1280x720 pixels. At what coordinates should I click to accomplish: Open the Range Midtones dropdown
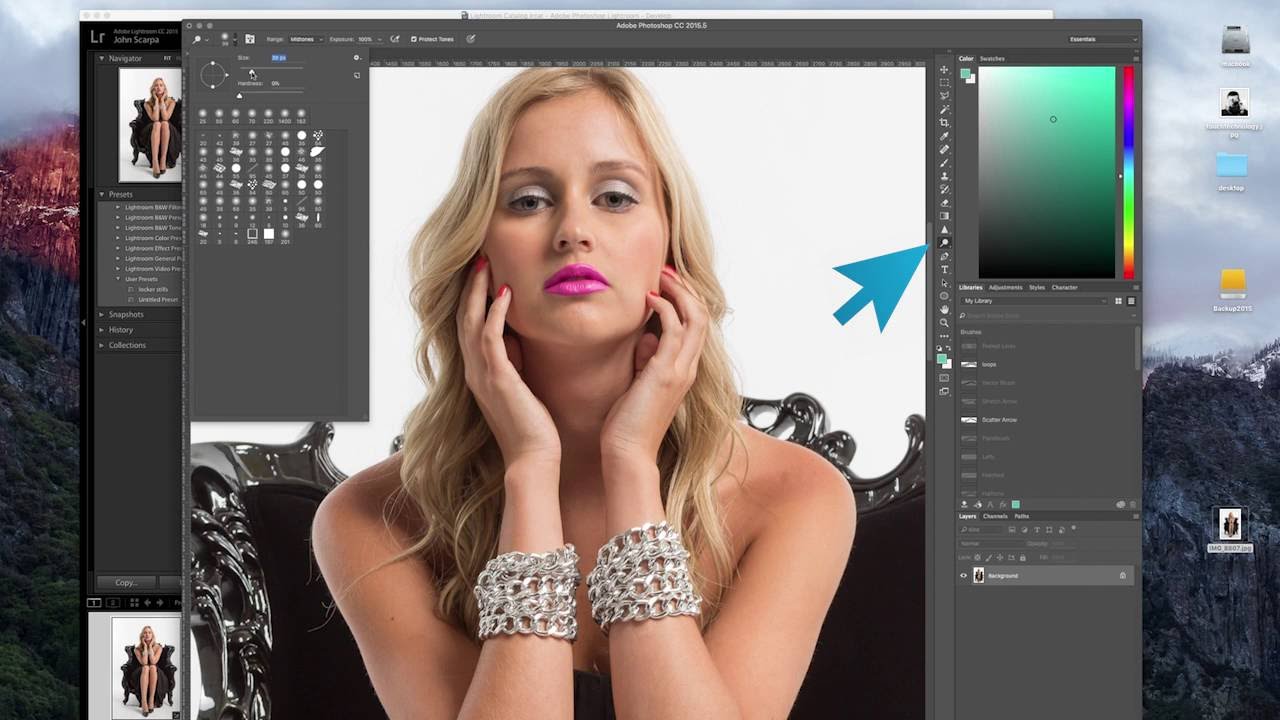click(304, 39)
